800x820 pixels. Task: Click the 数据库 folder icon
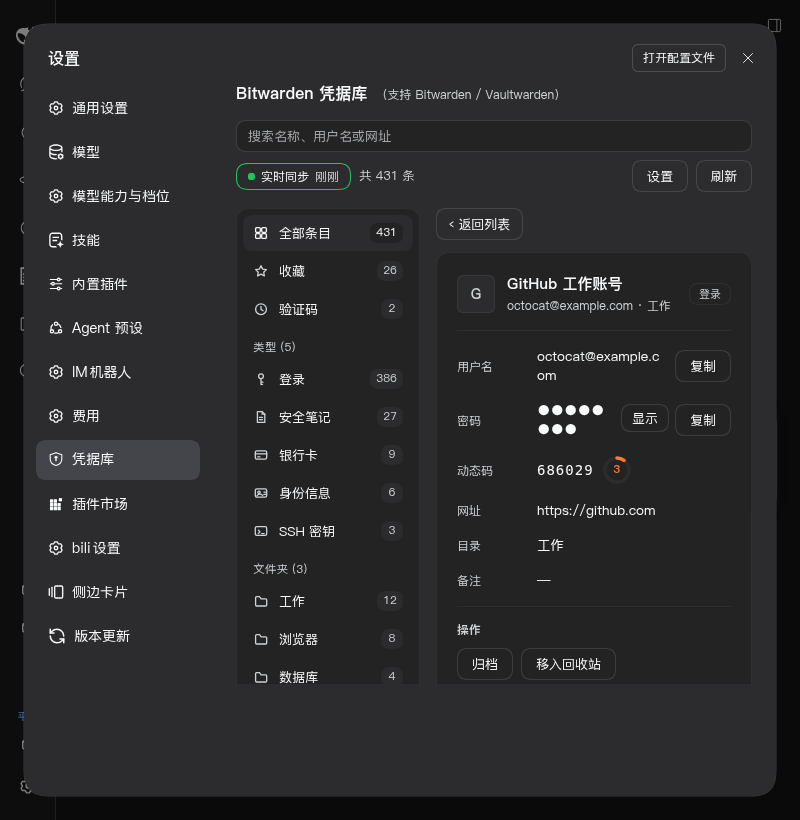tap(260, 677)
